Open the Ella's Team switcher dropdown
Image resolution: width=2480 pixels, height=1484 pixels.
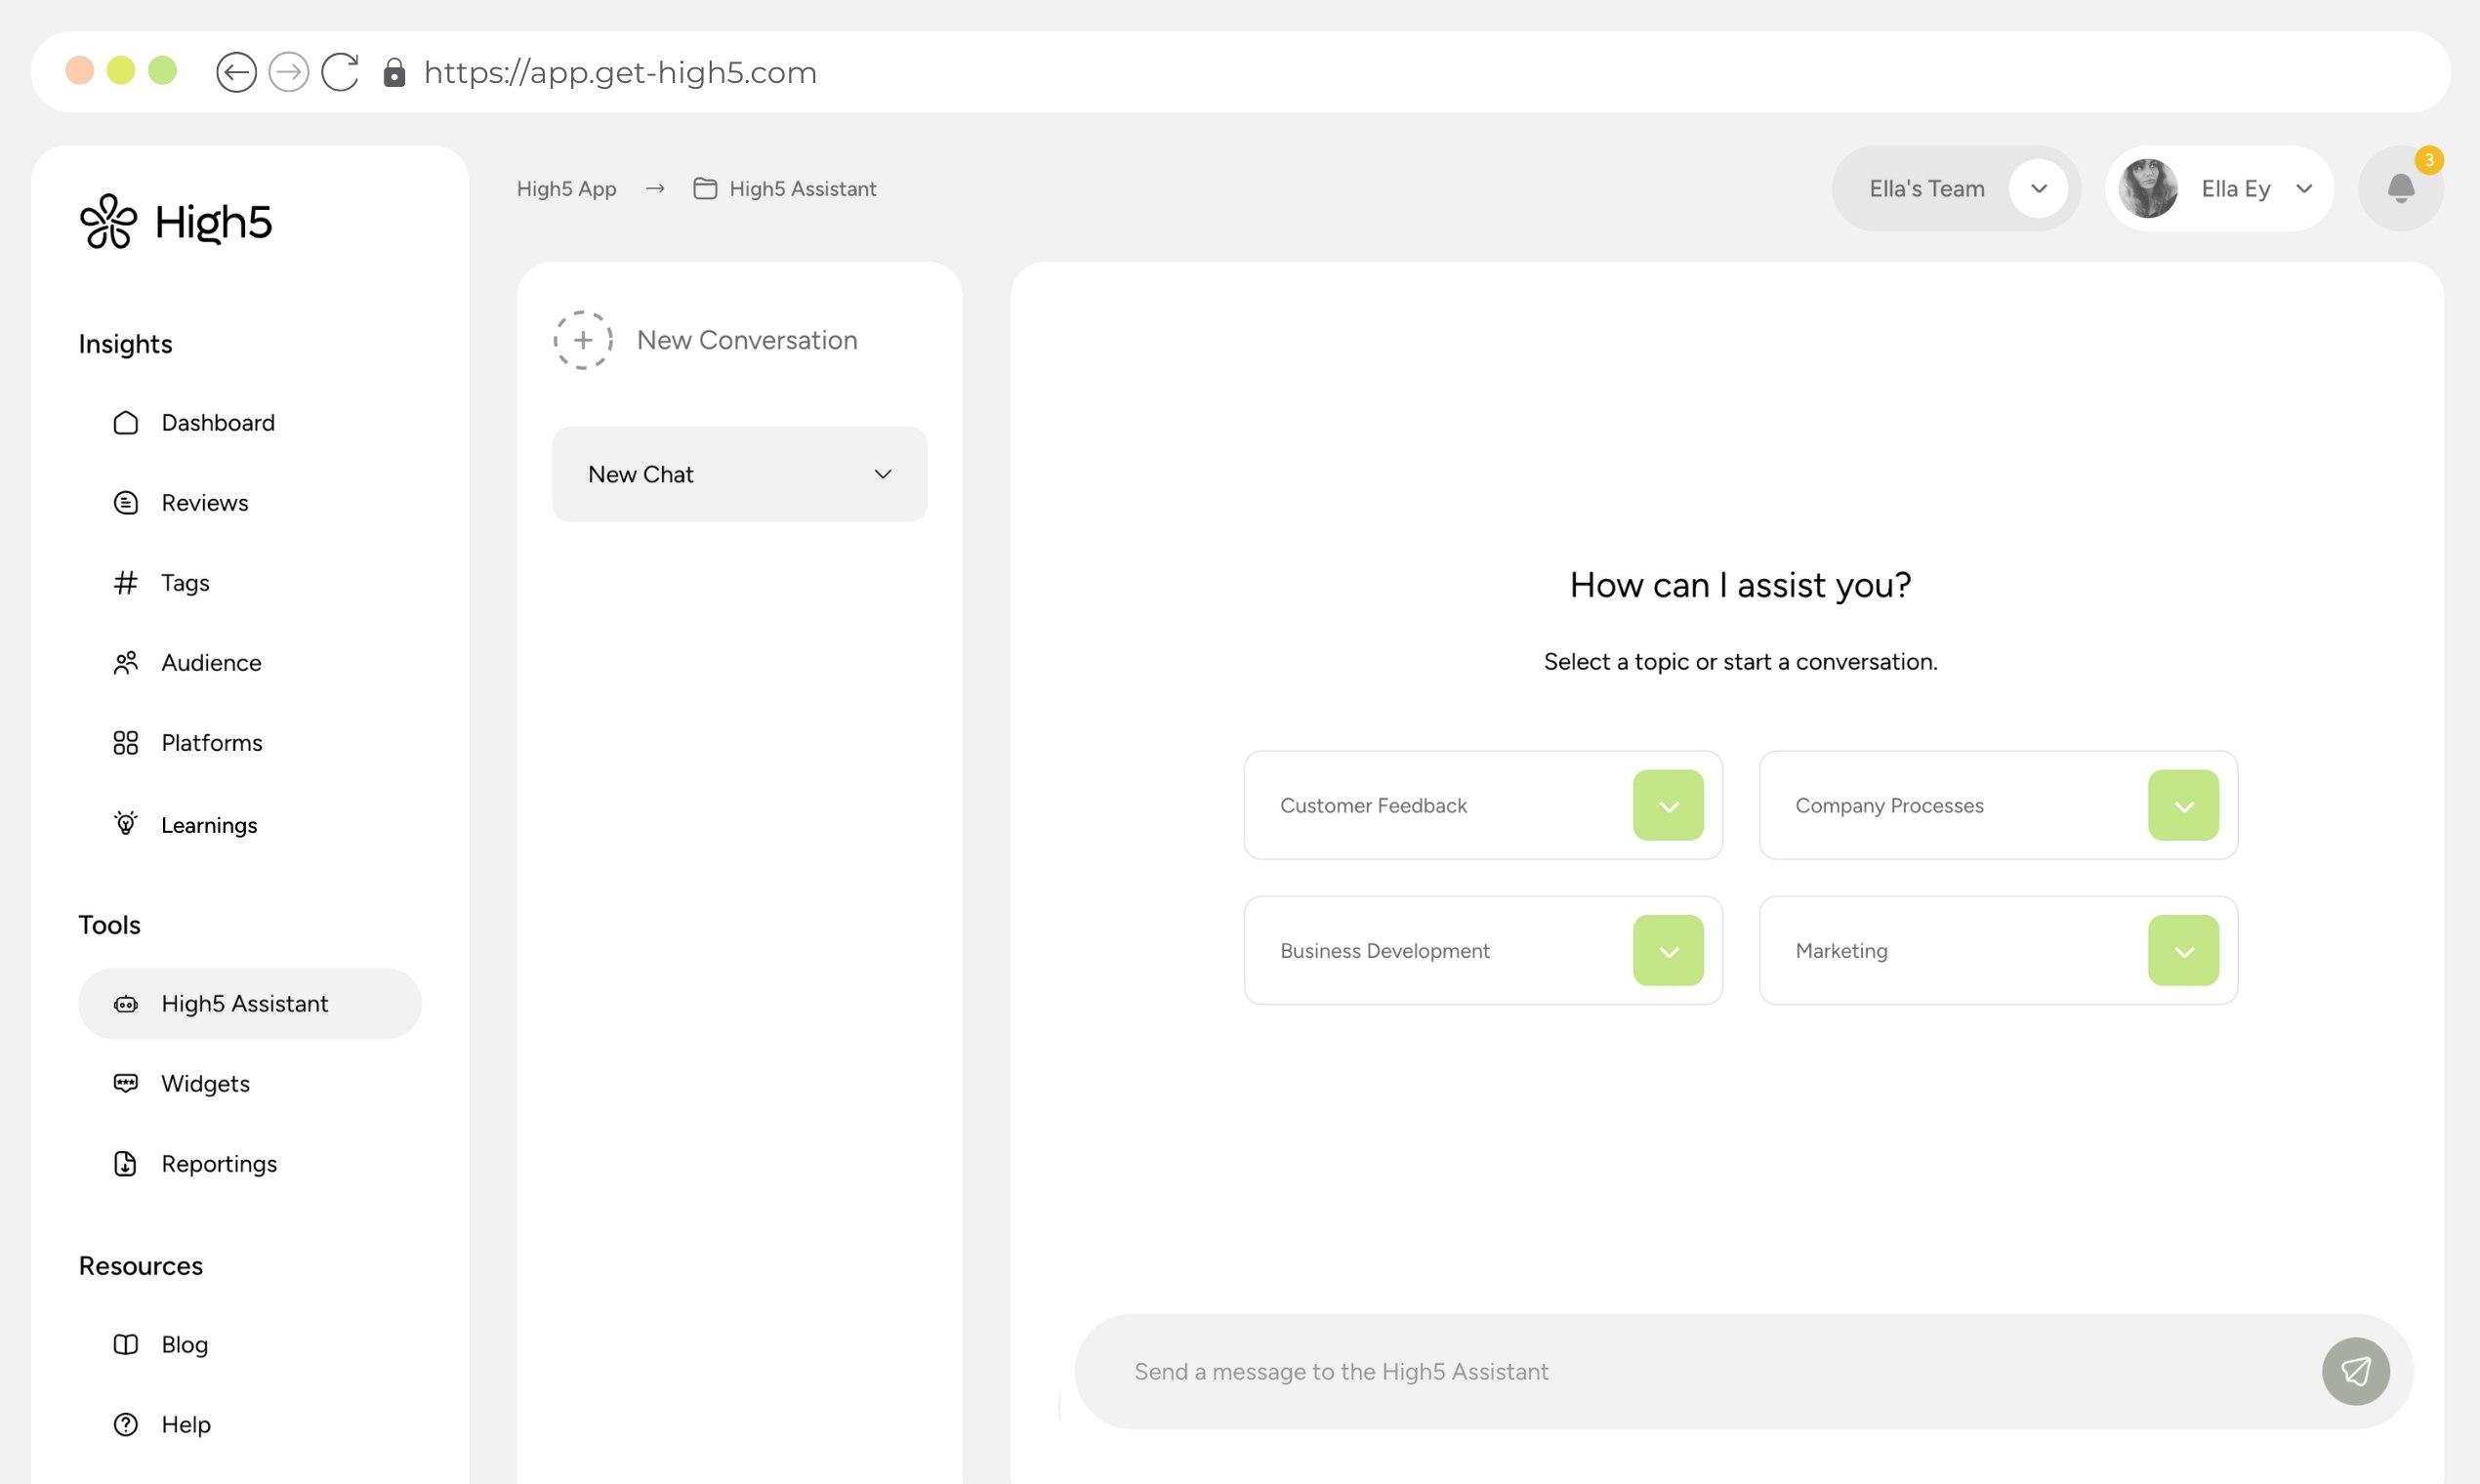click(2038, 189)
